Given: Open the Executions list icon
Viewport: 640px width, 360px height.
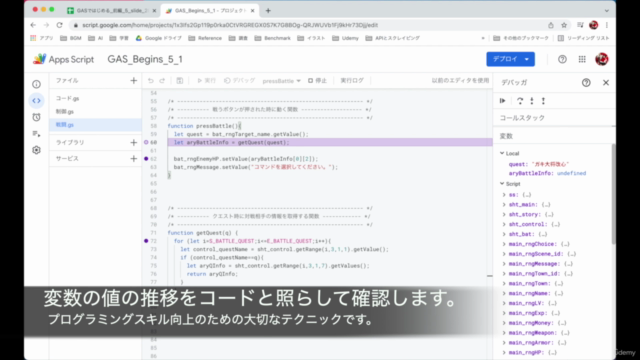Looking at the screenshot, I should pyautogui.click(x=36, y=134).
